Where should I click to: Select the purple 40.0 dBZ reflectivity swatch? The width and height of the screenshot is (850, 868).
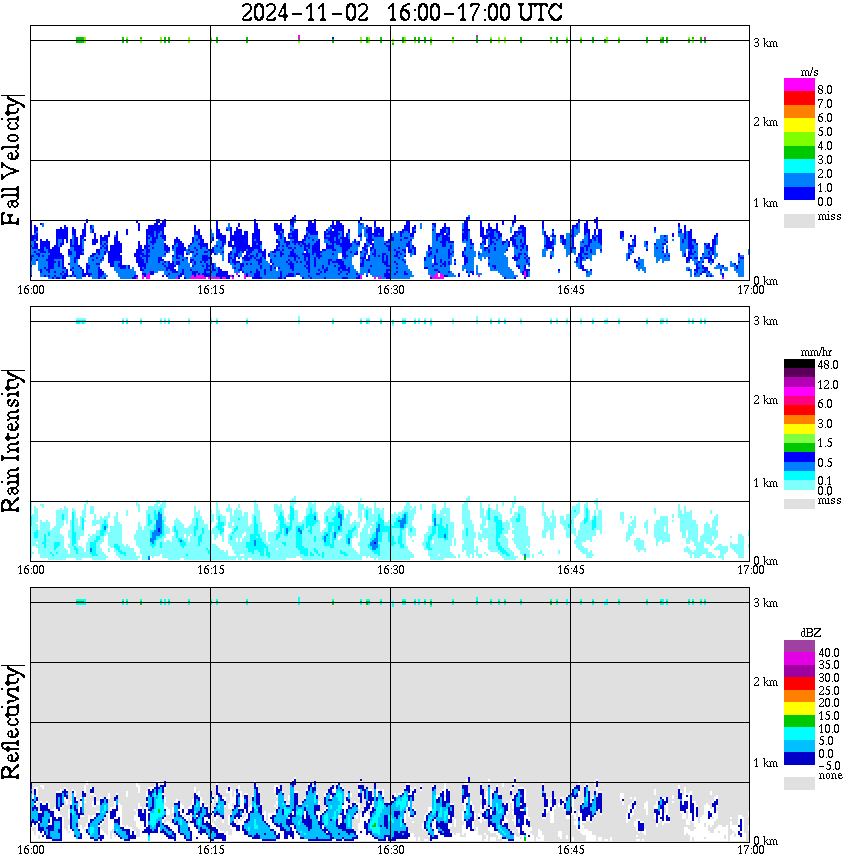coord(799,646)
